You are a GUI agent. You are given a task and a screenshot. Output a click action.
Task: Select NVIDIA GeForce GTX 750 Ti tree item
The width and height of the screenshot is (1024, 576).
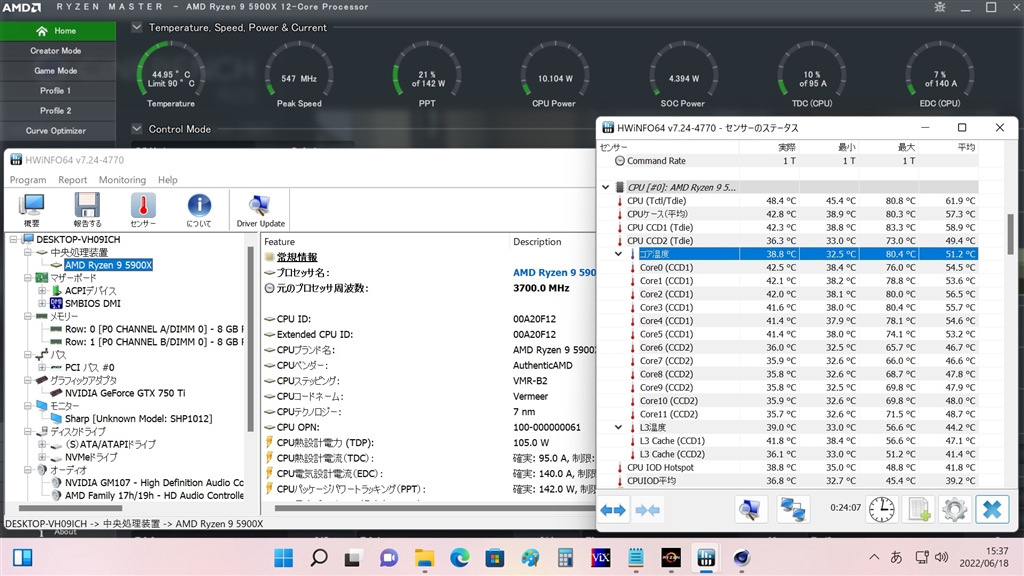click(125, 393)
